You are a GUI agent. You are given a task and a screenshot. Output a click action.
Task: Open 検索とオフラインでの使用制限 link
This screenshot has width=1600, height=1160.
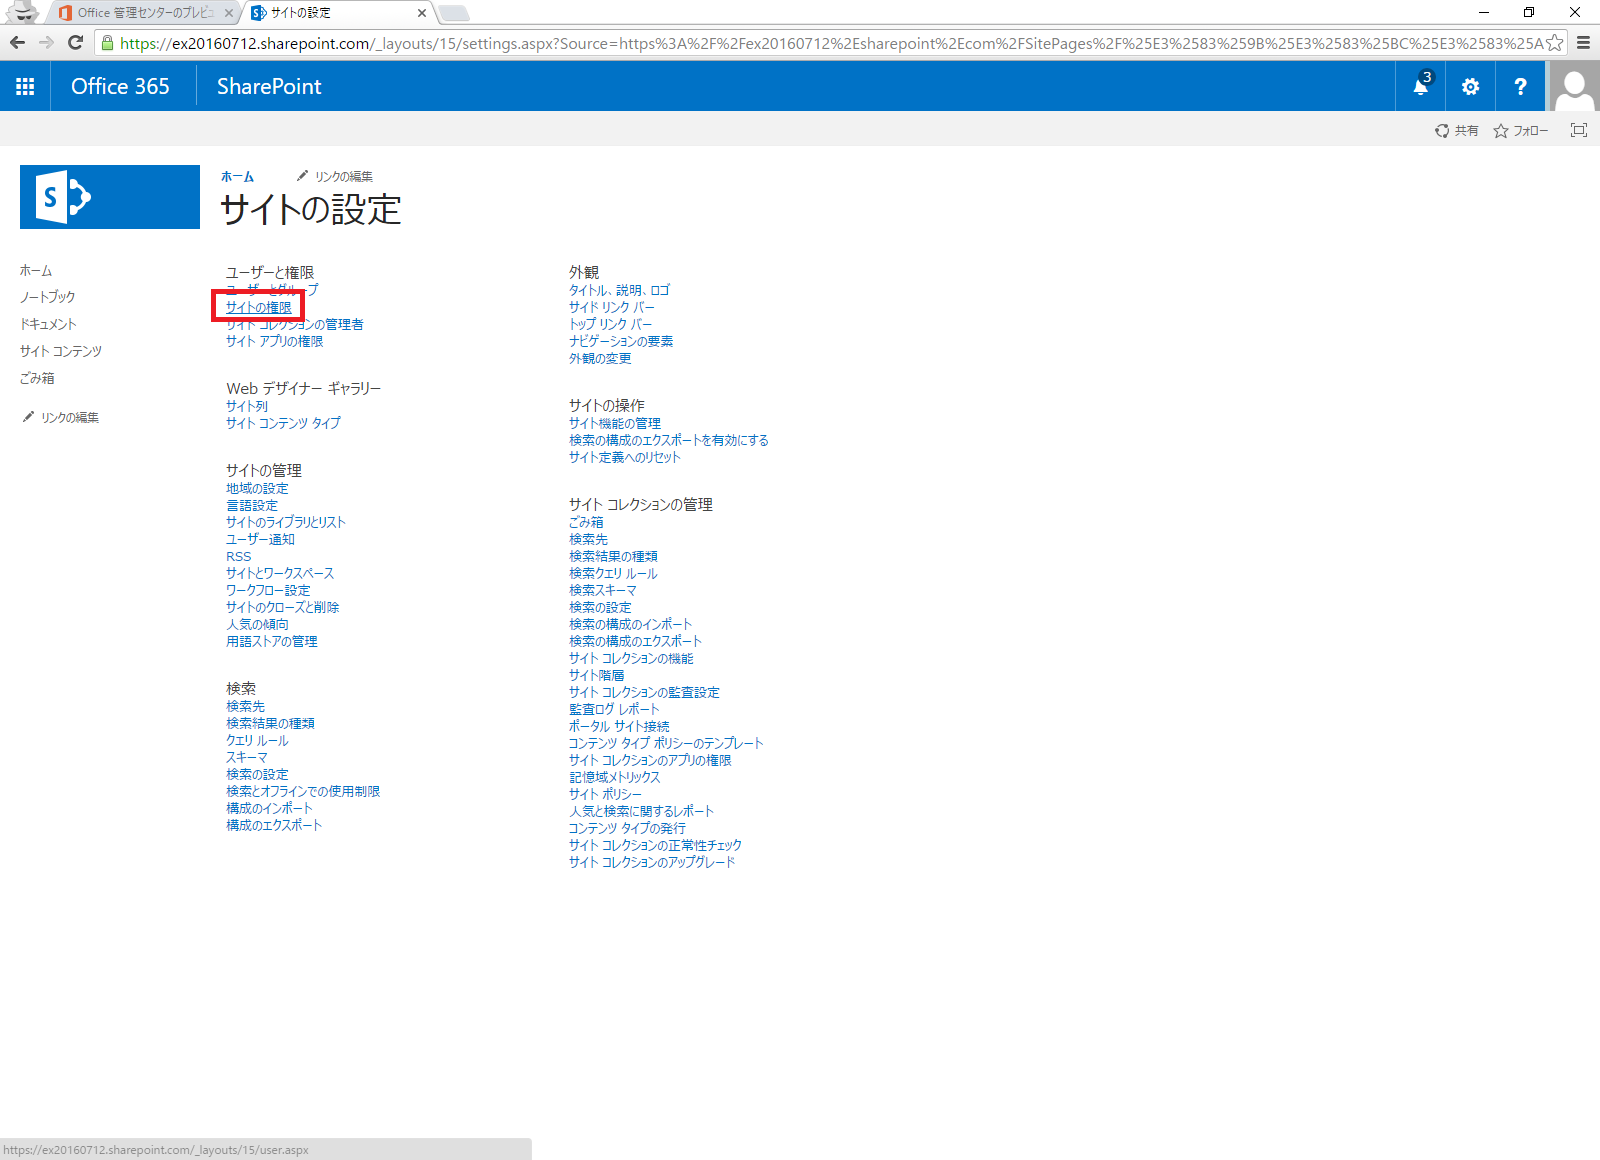(x=303, y=791)
